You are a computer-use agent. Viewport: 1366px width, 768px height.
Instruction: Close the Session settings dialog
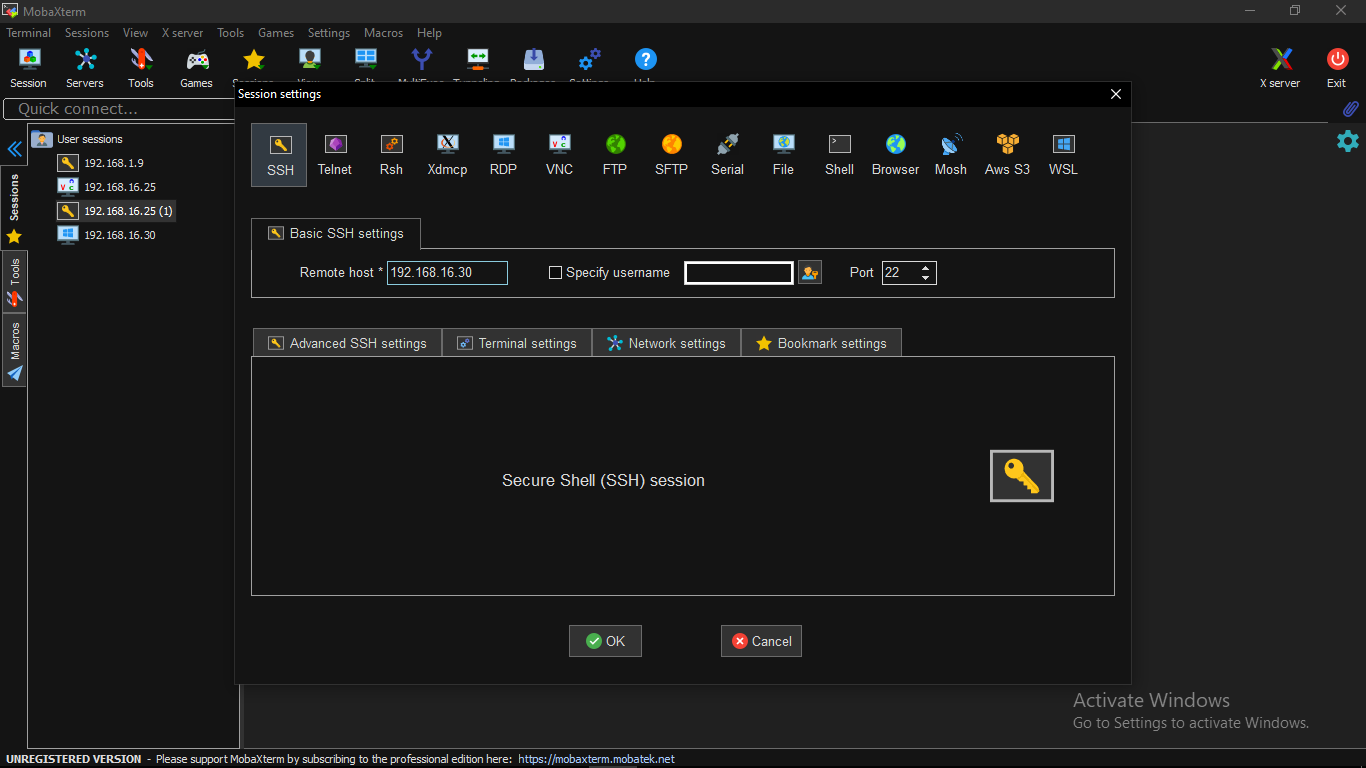(x=1116, y=94)
